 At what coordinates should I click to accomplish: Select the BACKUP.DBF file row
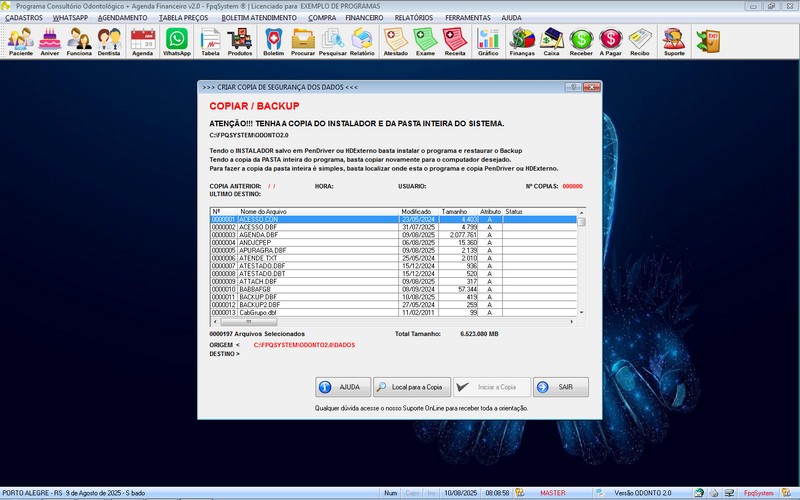pyautogui.click(x=300, y=297)
